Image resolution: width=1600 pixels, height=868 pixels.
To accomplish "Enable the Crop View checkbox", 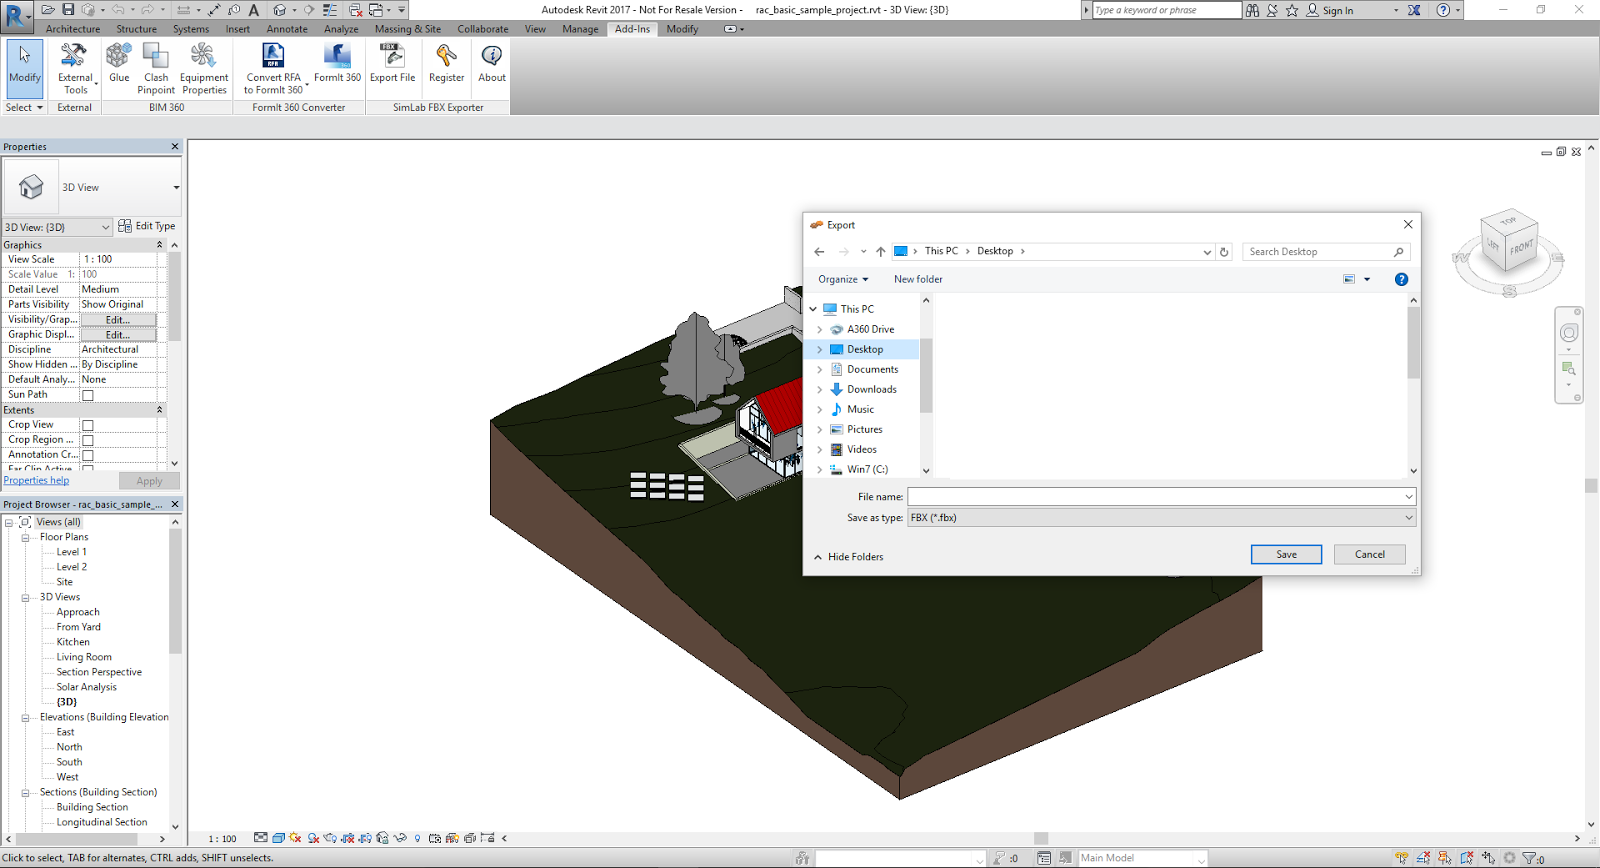I will (88, 425).
